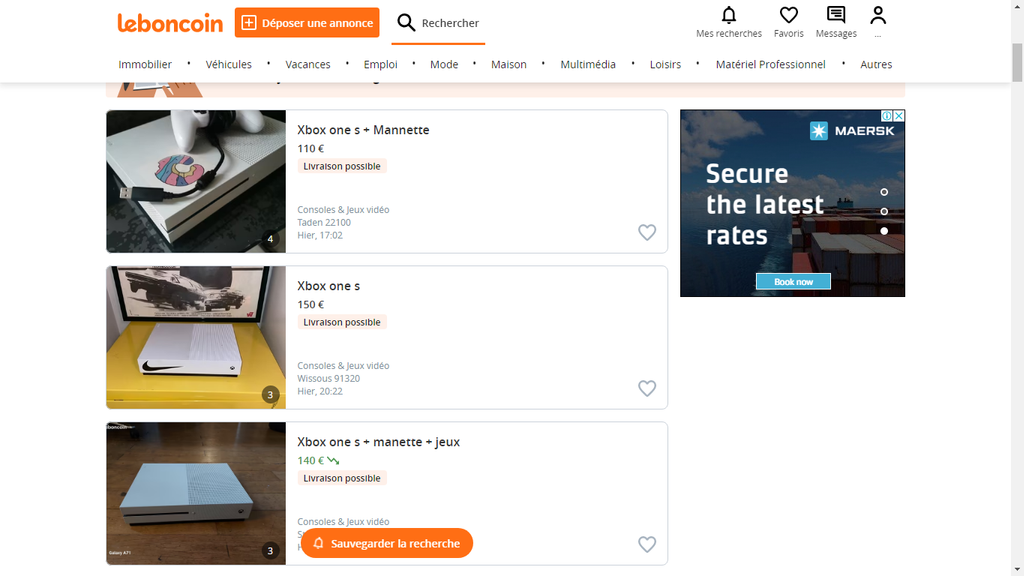This screenshot has height=576, width=1024.
Task: Click Sauvegarder la recherche button
Action: [386, 543]
